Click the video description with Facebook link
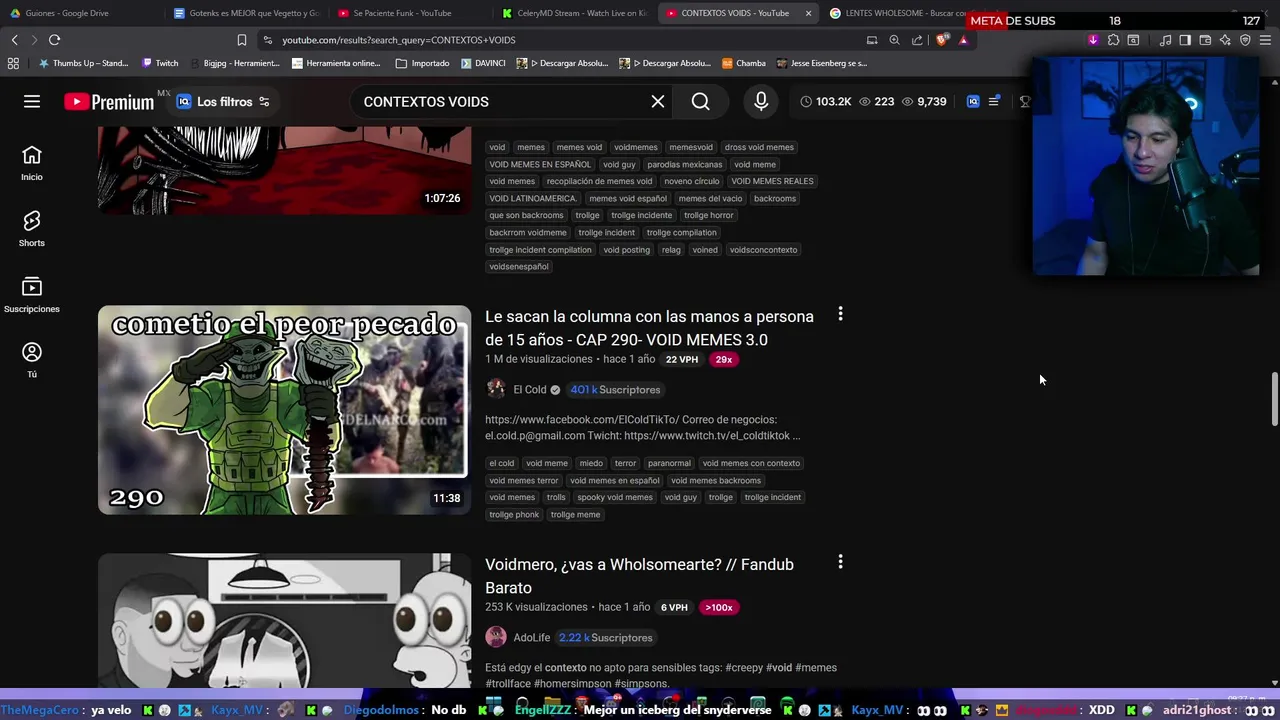Viewport: 1280px width, 720px height. tap(643, 428)
